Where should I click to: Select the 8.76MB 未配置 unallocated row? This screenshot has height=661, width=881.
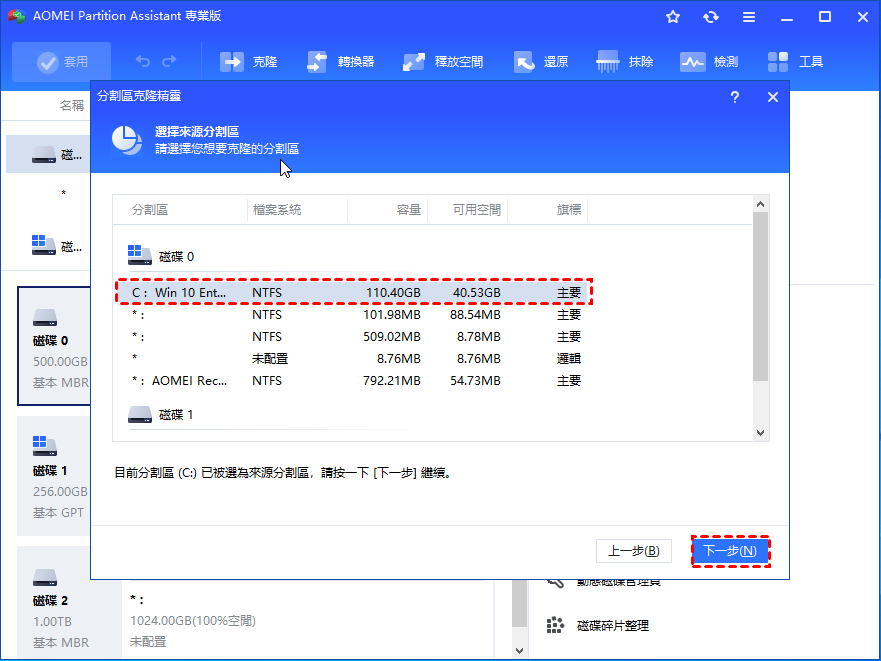(354, 358)
